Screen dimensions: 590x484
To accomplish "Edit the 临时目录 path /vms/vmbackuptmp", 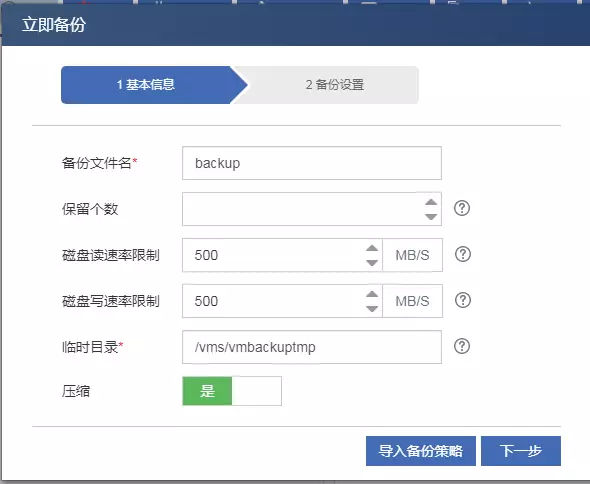I will pos(312,347).
